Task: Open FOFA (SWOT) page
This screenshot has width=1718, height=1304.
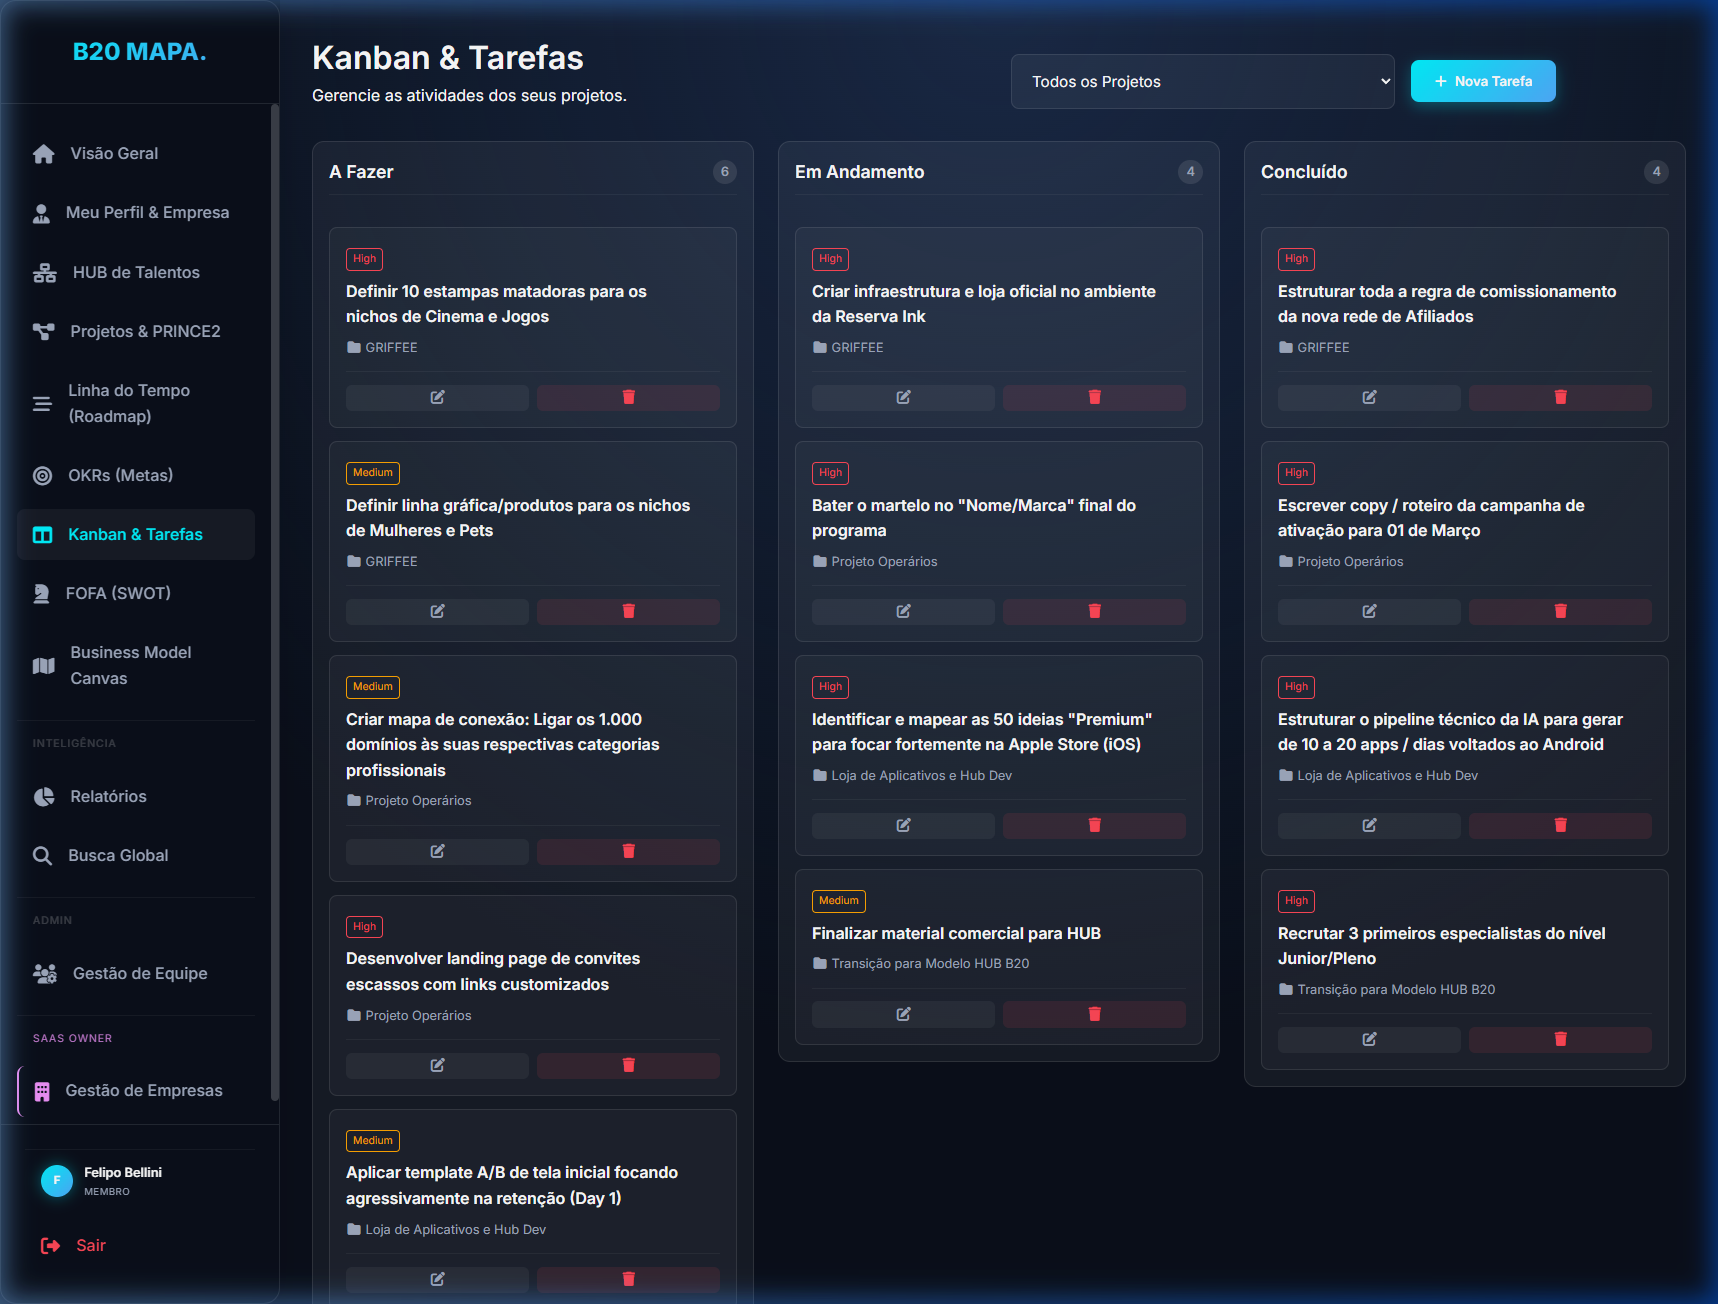Action: coord(136,593)
